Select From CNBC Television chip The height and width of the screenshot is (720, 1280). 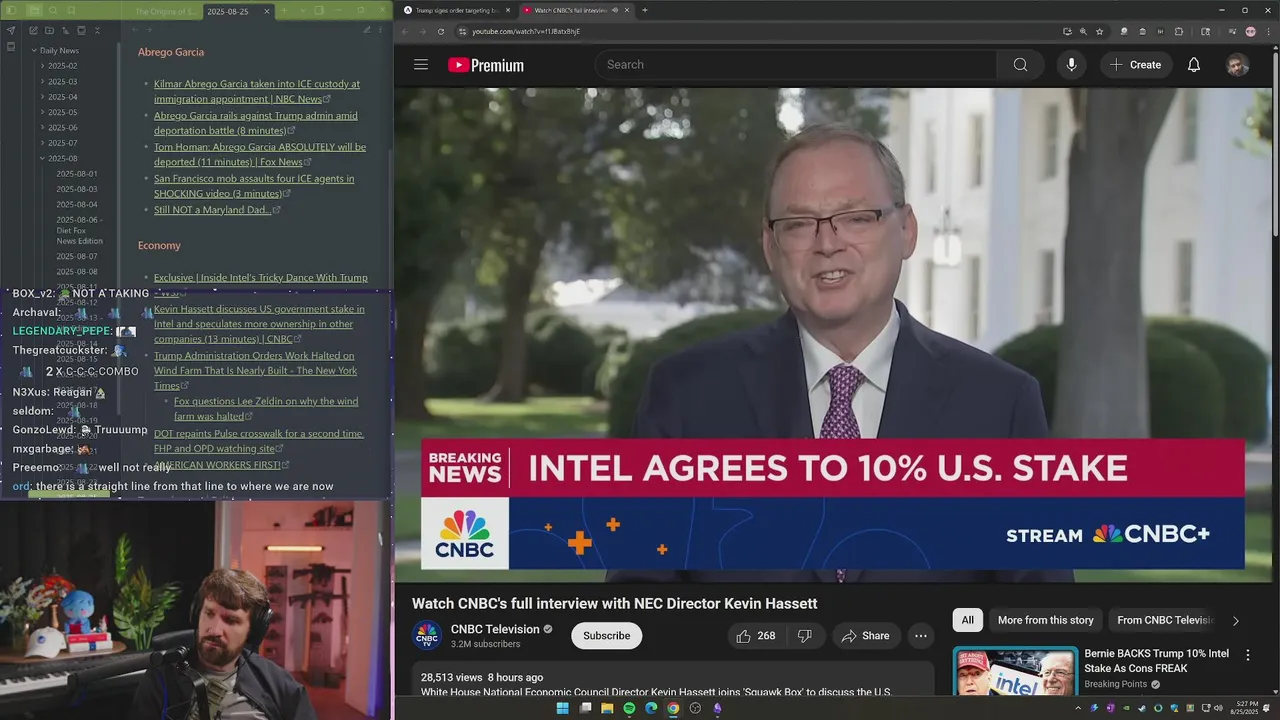[x=1165, y=620]
